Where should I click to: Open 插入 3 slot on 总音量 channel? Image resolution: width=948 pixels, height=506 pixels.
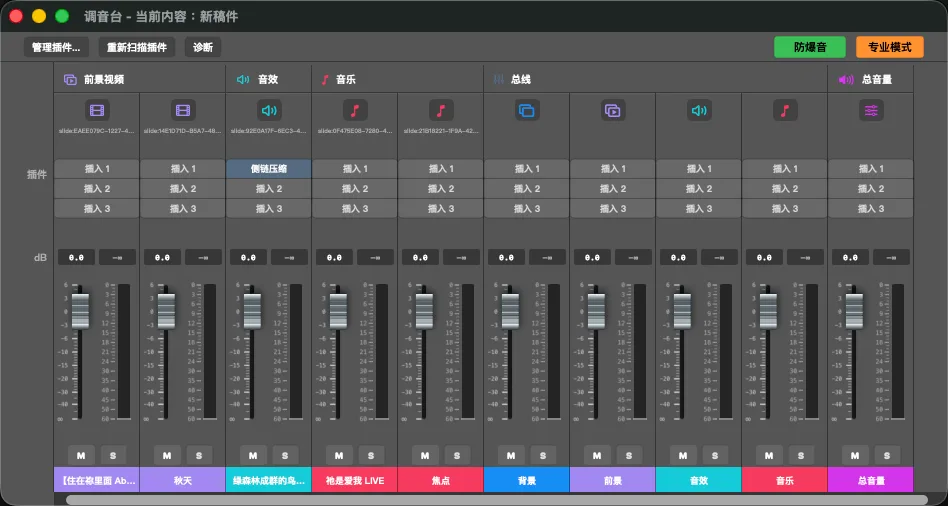pyautogui.click(x=871, y=209)
